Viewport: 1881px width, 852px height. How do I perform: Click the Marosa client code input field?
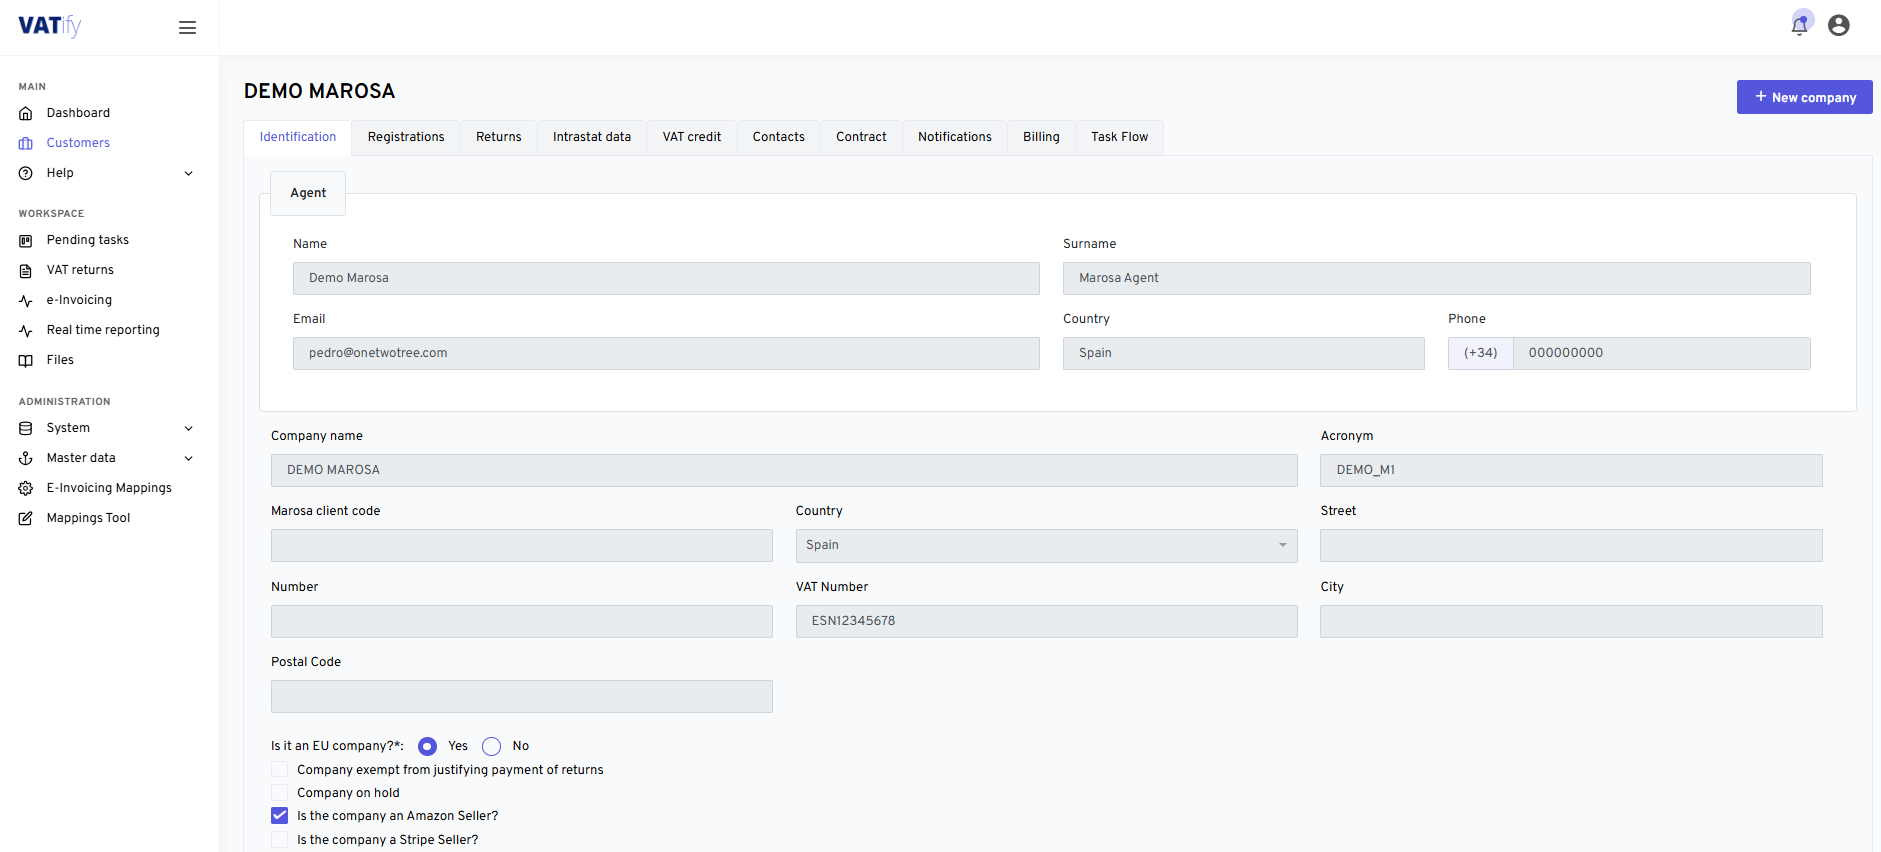pyautogui.click(x=521, y=546)
